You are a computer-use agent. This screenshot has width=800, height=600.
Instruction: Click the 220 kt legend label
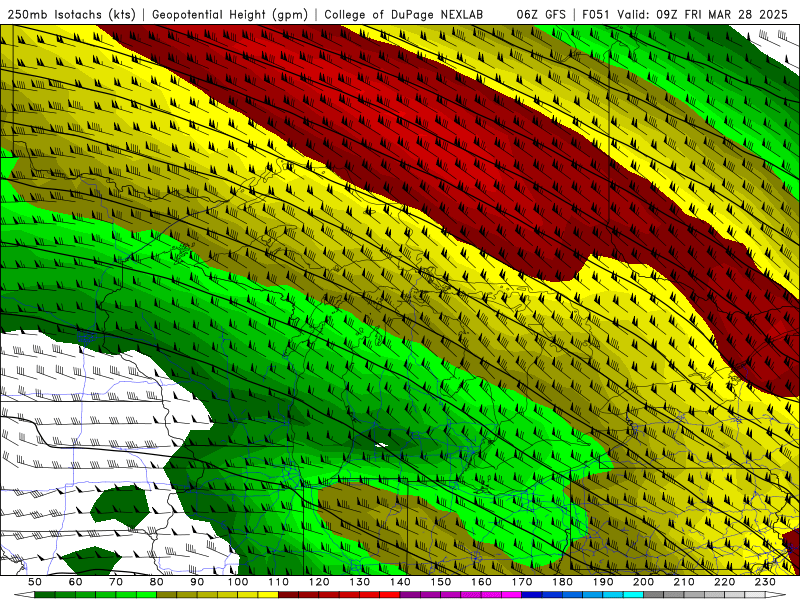724,582
